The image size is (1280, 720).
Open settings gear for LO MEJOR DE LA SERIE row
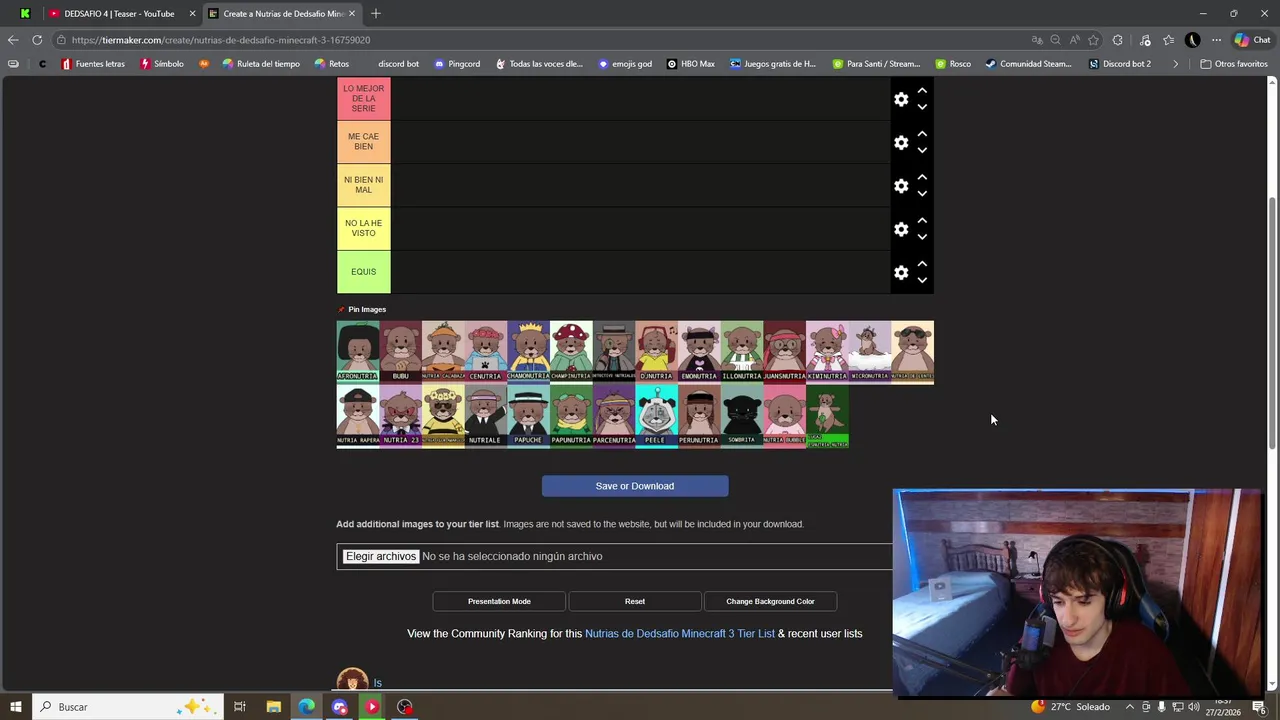pos(901,99)
